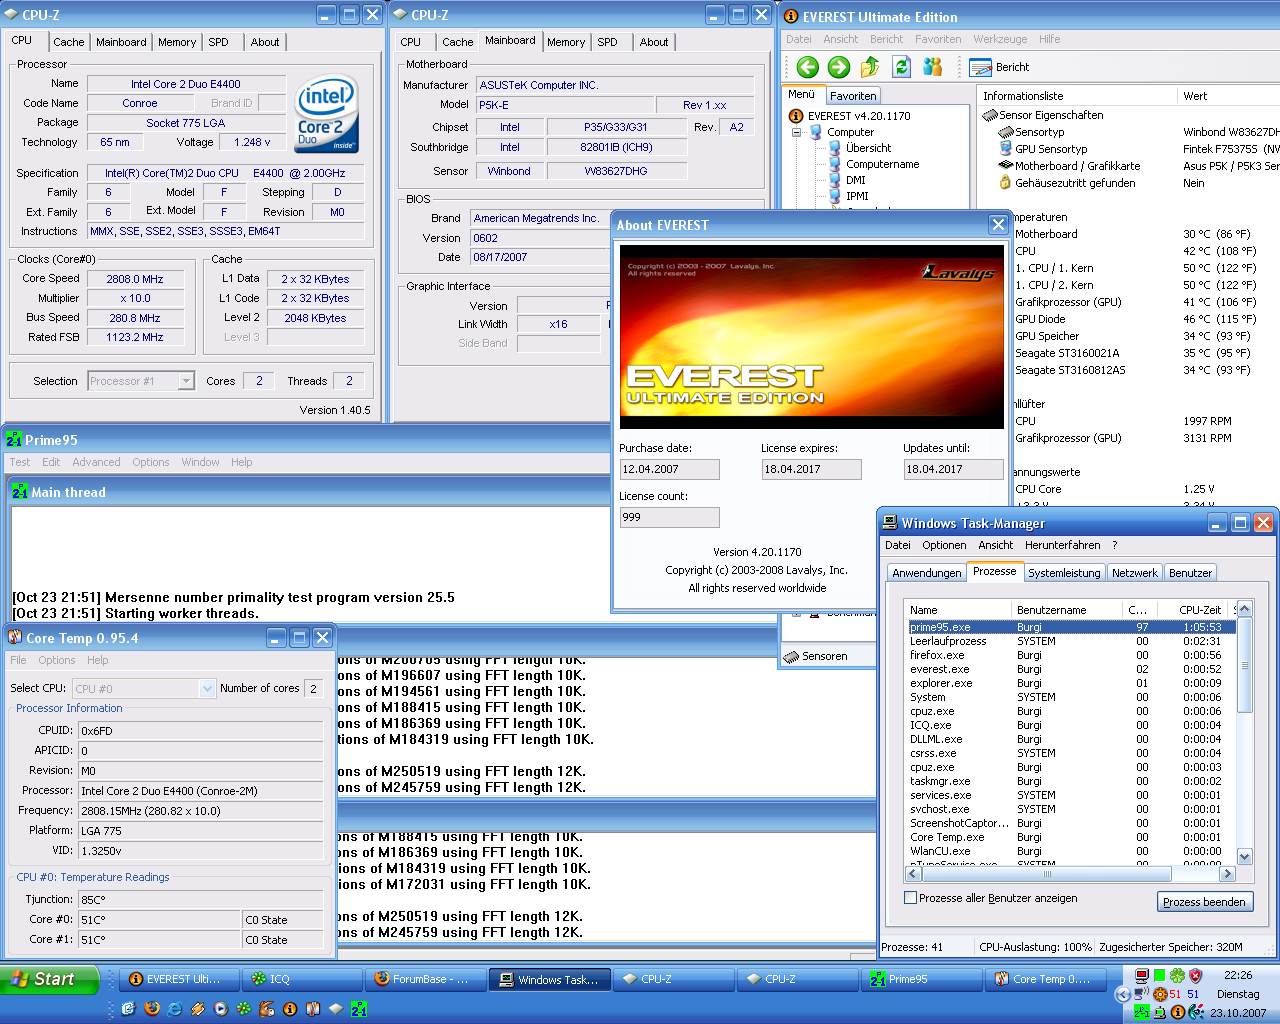Collapse Computer node in EVEREST tree
The width and height of the screenshot is (1280, 1024).
(797, 132)
